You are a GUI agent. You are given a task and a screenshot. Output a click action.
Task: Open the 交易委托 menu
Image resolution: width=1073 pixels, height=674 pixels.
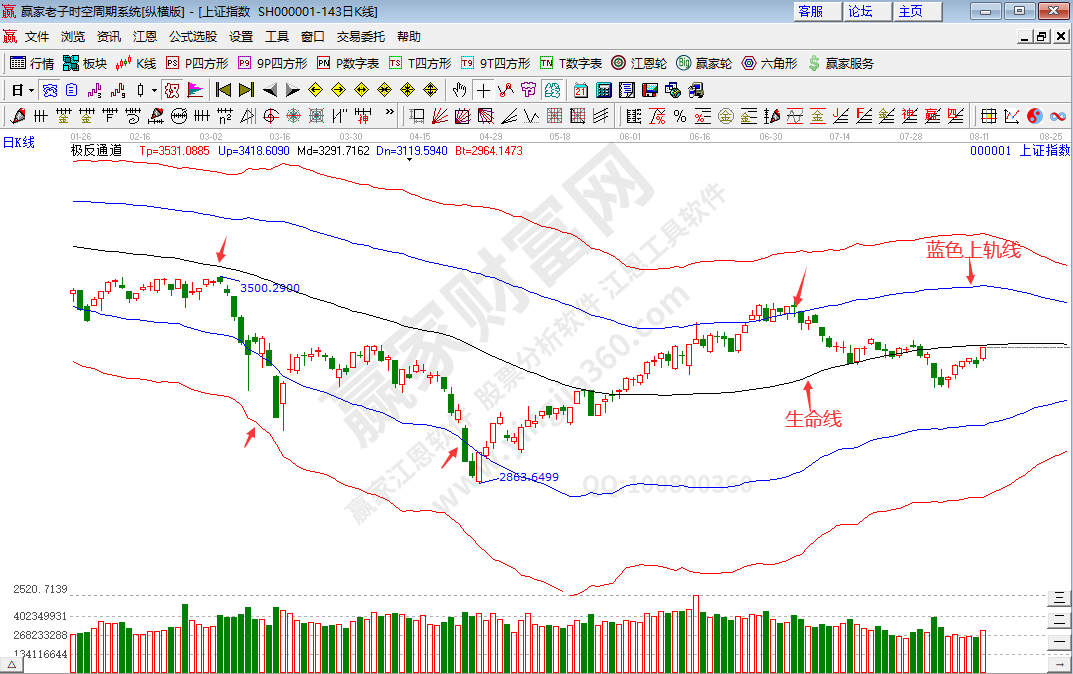pos(360,36)
